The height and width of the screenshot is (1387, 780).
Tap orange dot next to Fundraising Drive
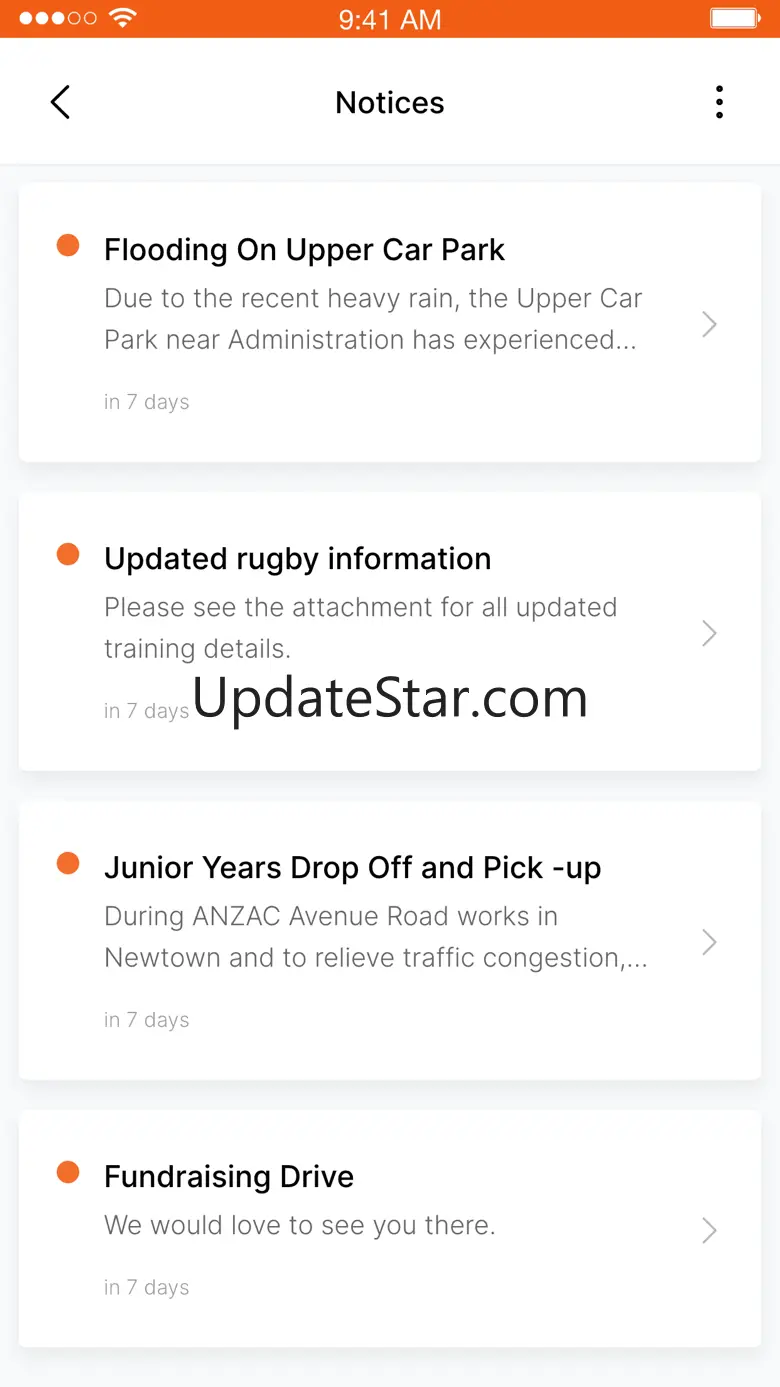click(x=68, y=1172)
